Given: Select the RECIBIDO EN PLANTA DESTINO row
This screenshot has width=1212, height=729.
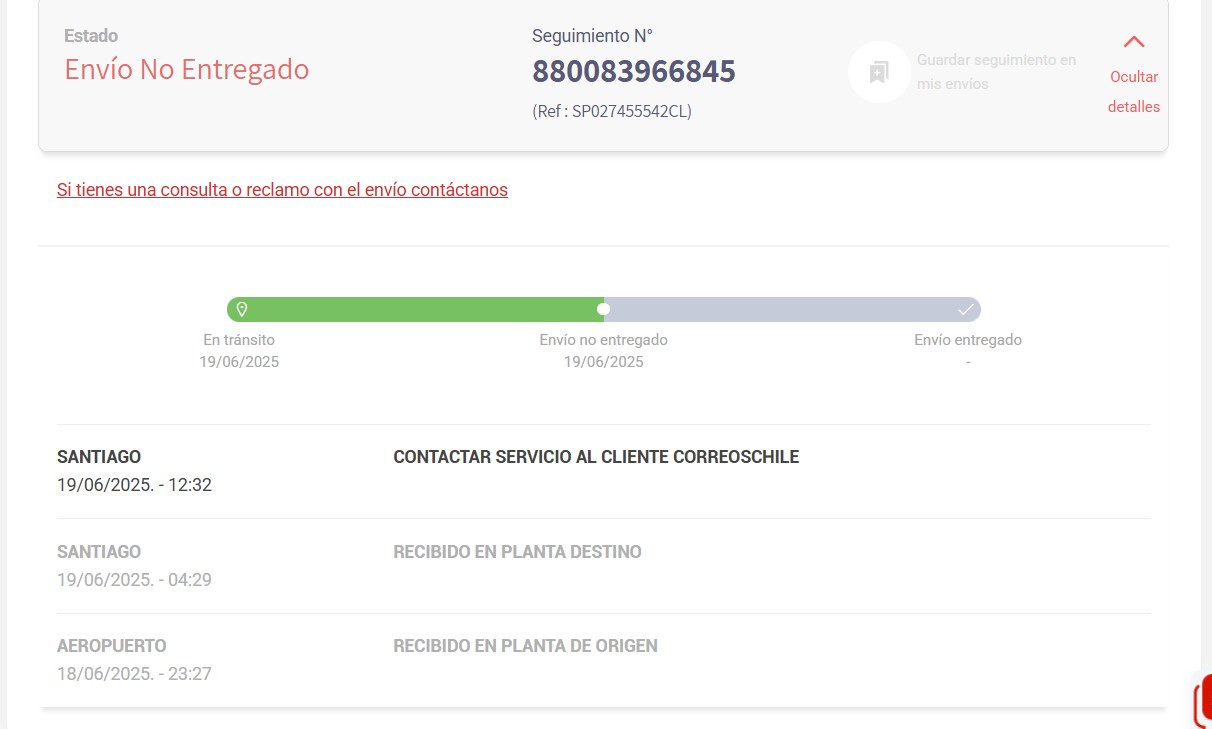Looking at the screenshot, I should 517,551.
